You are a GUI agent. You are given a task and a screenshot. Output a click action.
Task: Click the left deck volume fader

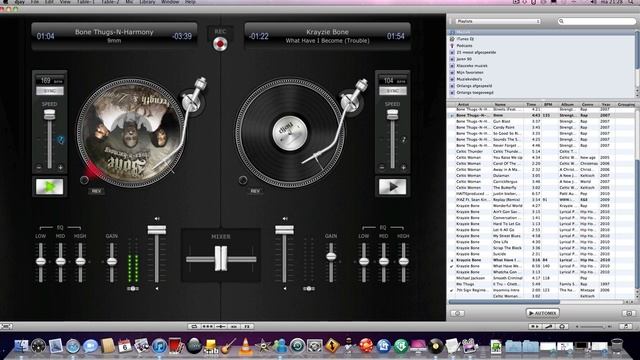pyautogui.click(x=157, y=230)
